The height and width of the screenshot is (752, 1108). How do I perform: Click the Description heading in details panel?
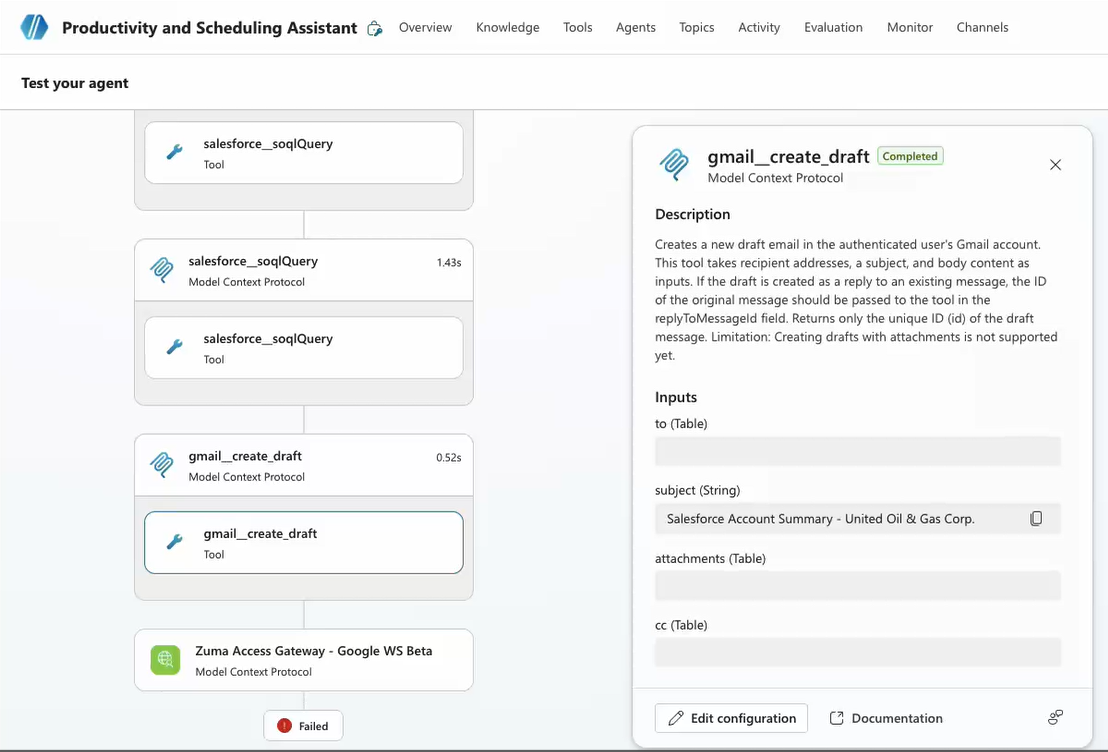(692, 214)
